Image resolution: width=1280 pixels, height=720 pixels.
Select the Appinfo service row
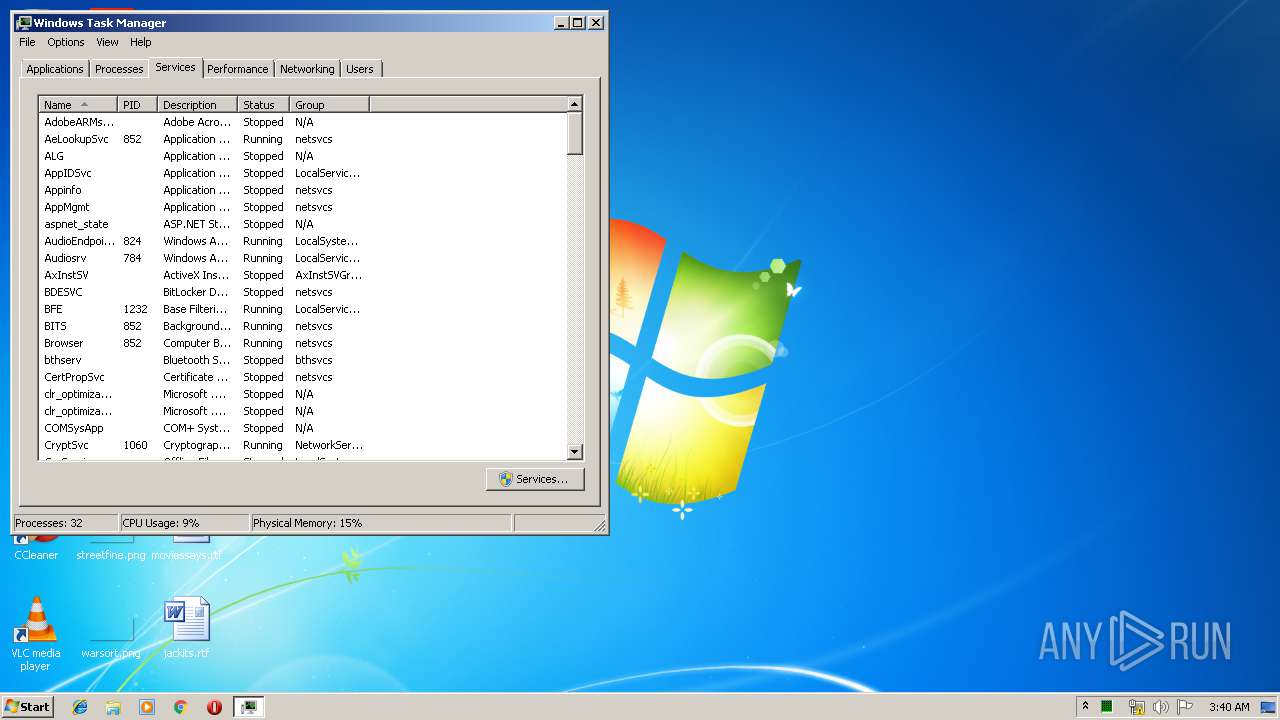(x=302, y=190)
